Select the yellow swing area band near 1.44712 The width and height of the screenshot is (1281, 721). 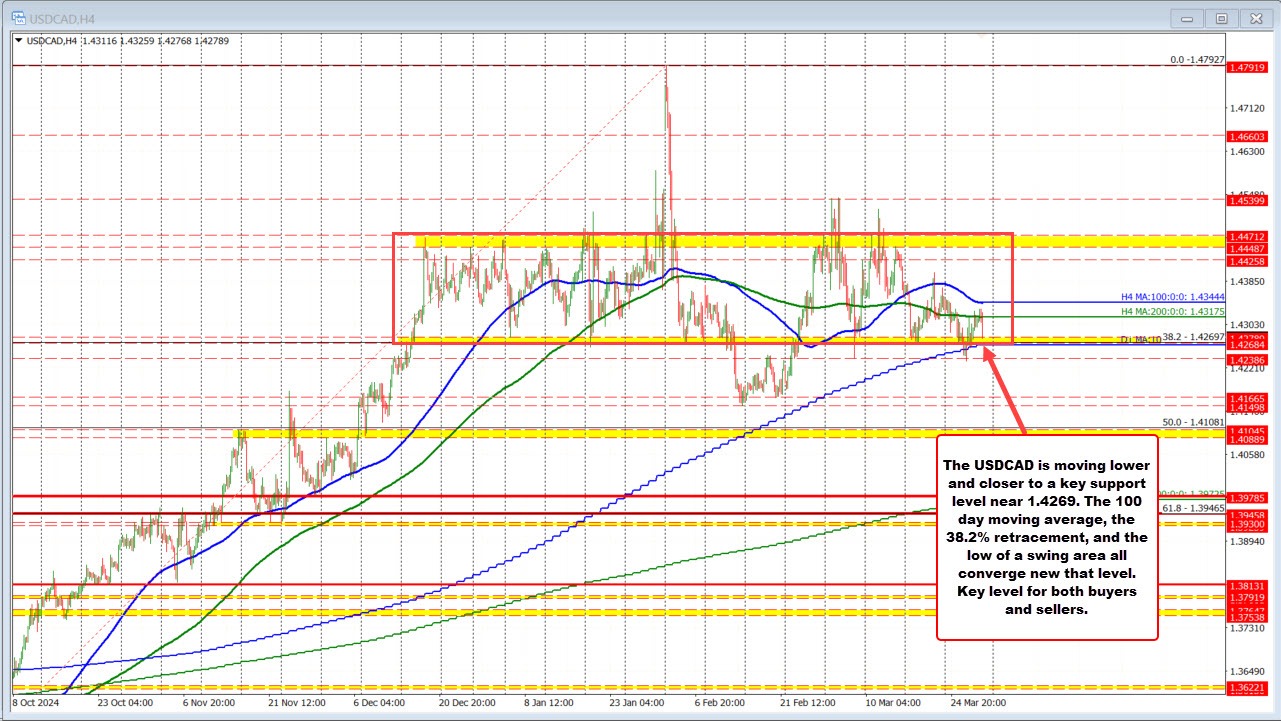(x=700, y=240)
